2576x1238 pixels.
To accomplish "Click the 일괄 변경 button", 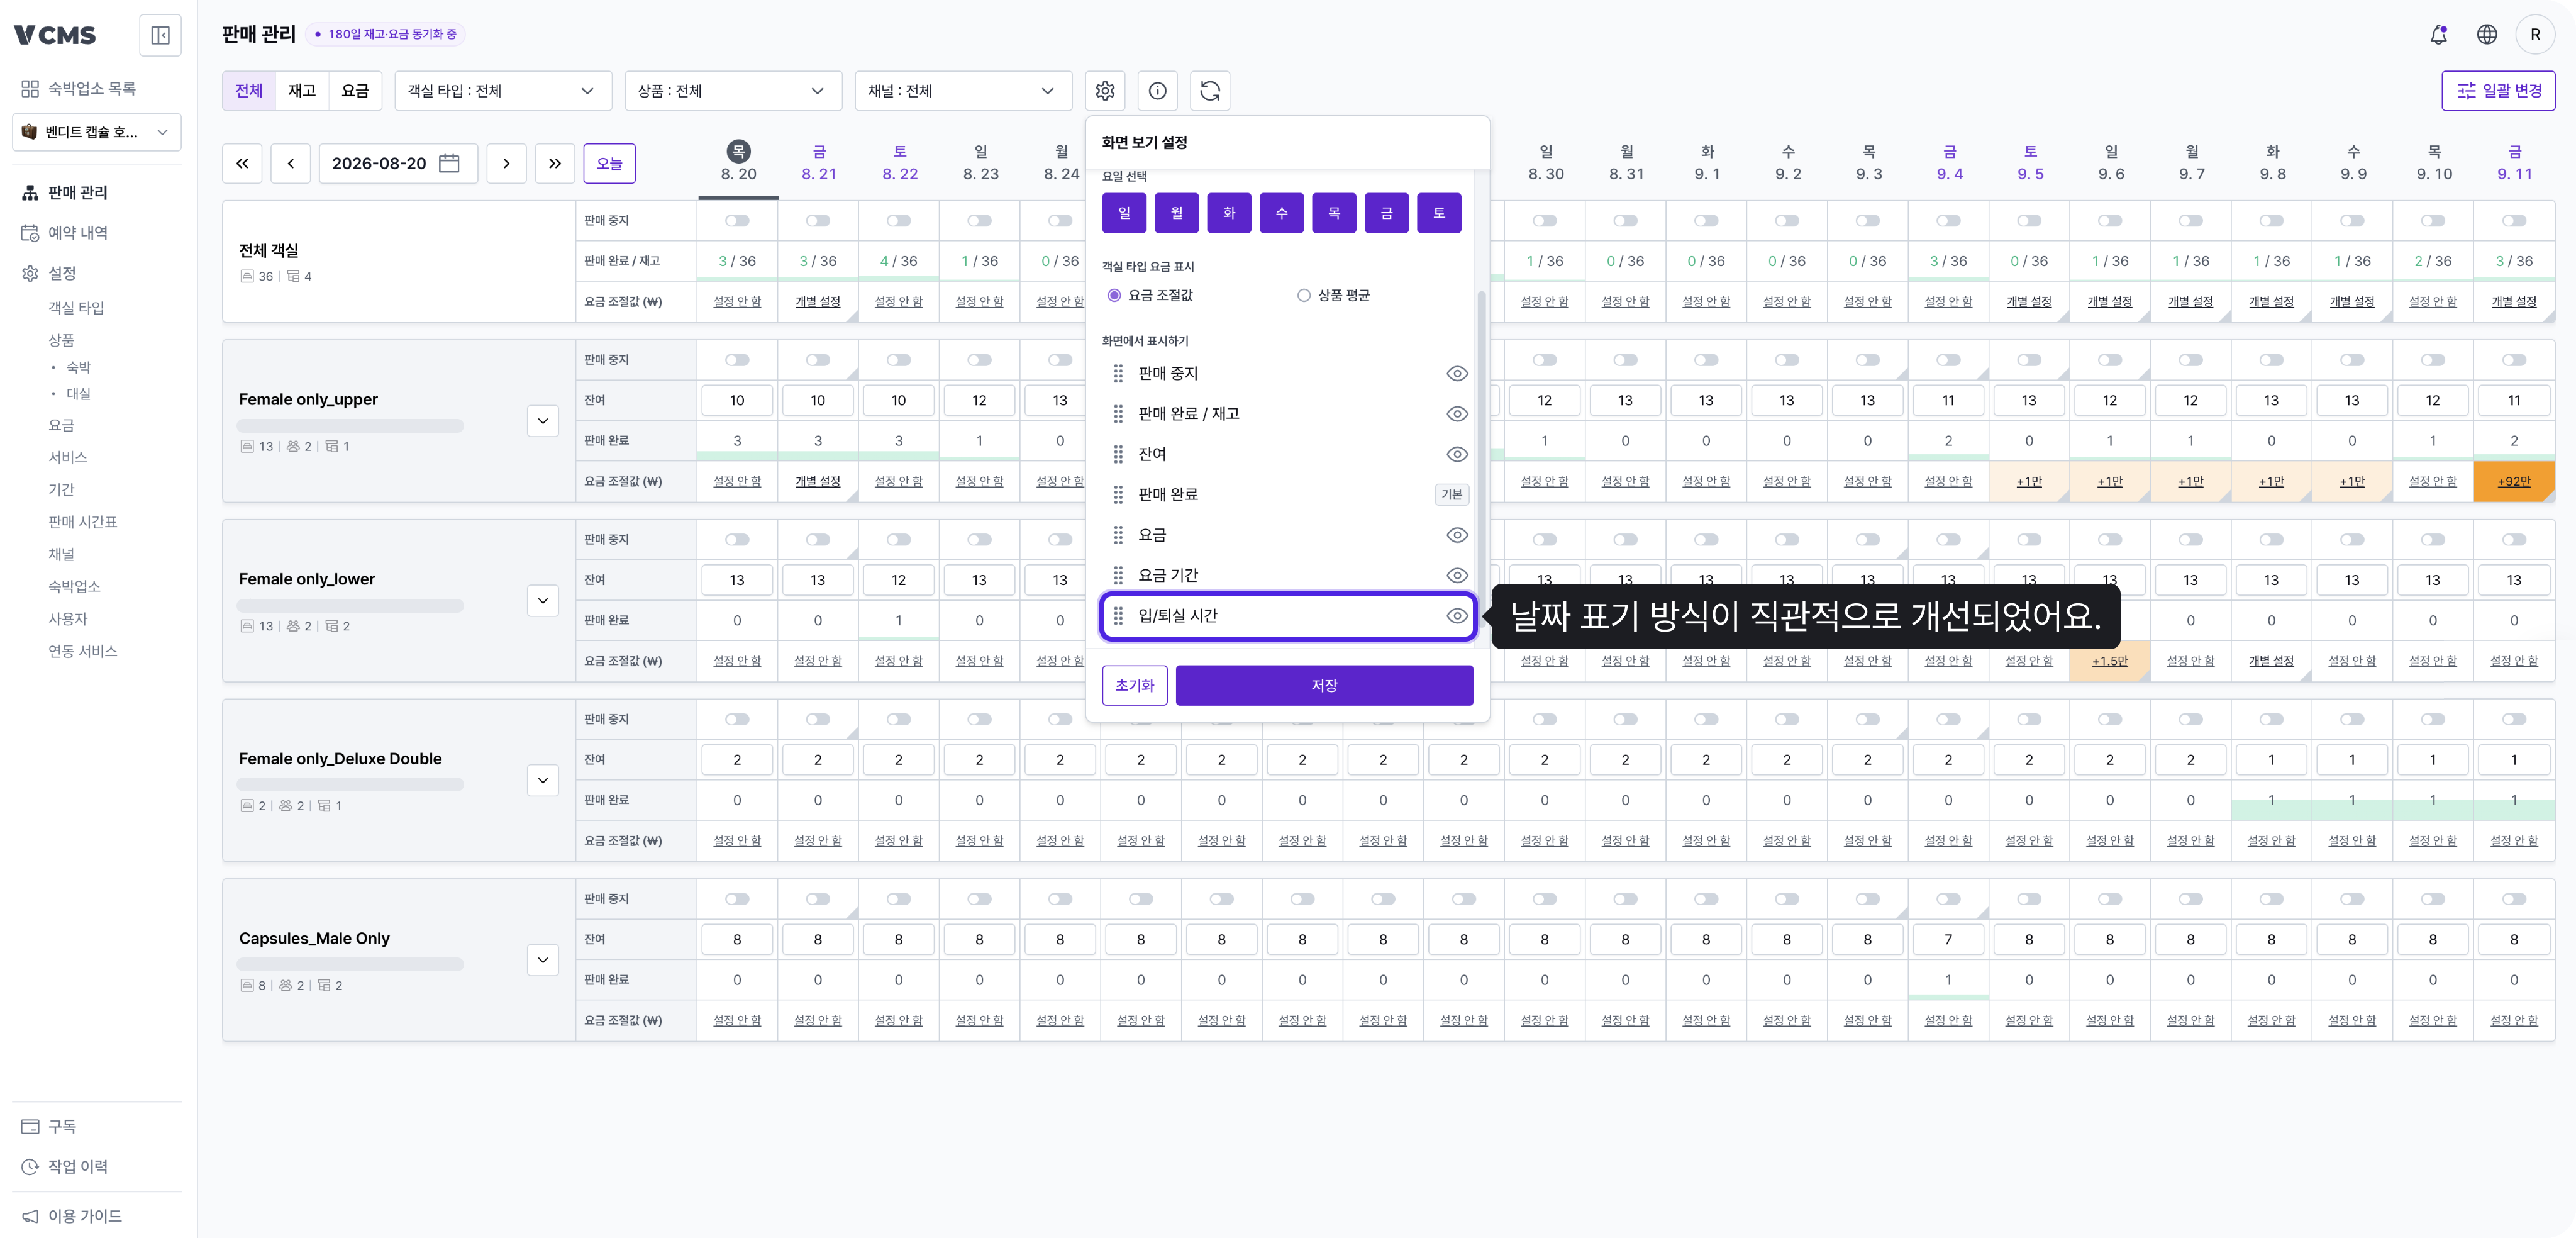I will point(2498,91).
